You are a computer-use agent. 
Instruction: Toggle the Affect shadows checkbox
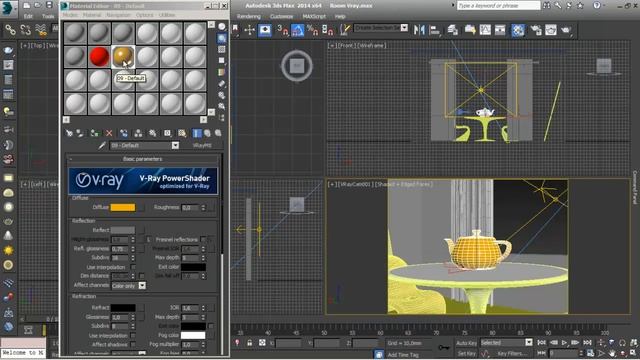tap(133, 344)
